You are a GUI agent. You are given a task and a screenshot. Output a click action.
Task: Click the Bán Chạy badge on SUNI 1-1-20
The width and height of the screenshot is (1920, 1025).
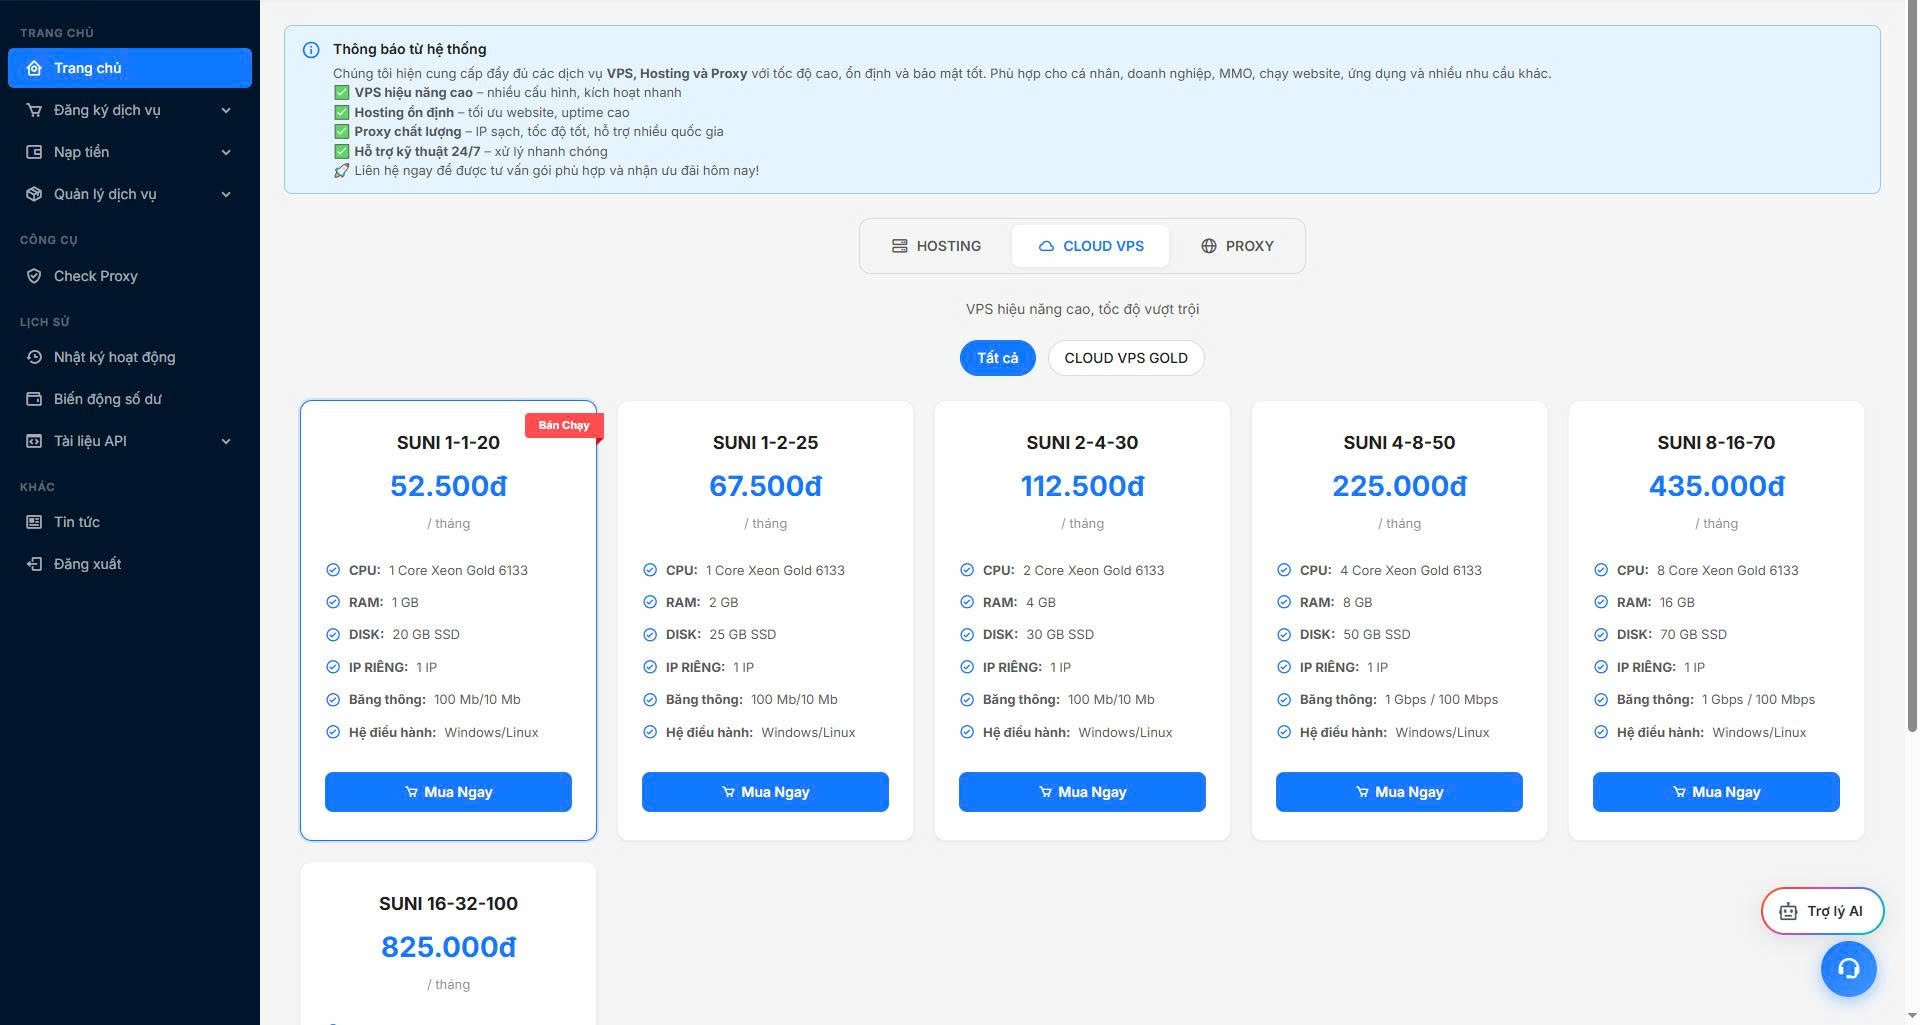564,425
